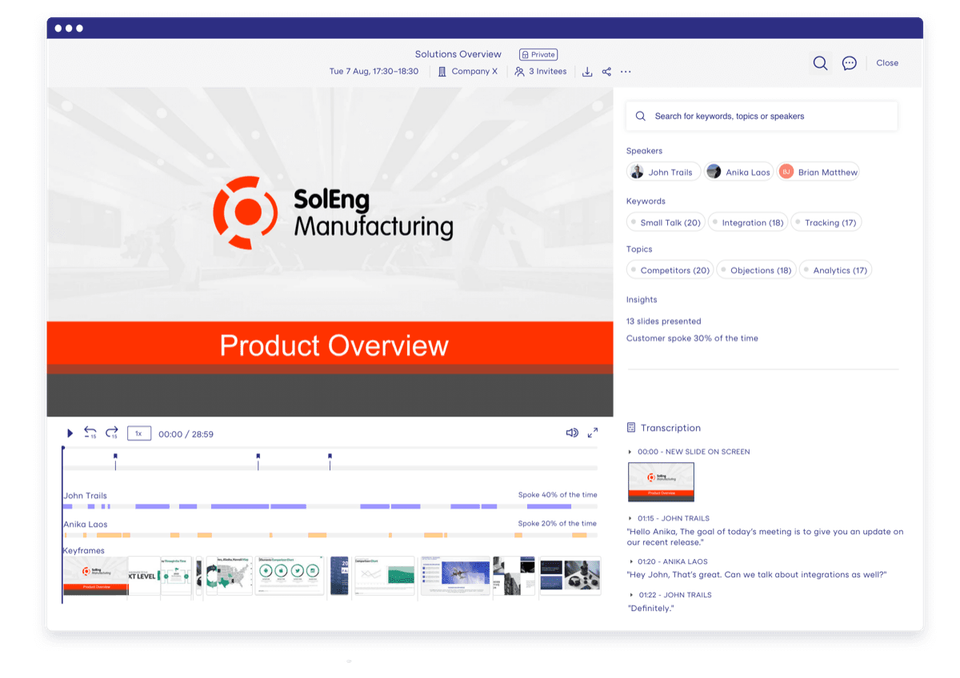Filter by speaker Brian Matthew

coord(818,172)
